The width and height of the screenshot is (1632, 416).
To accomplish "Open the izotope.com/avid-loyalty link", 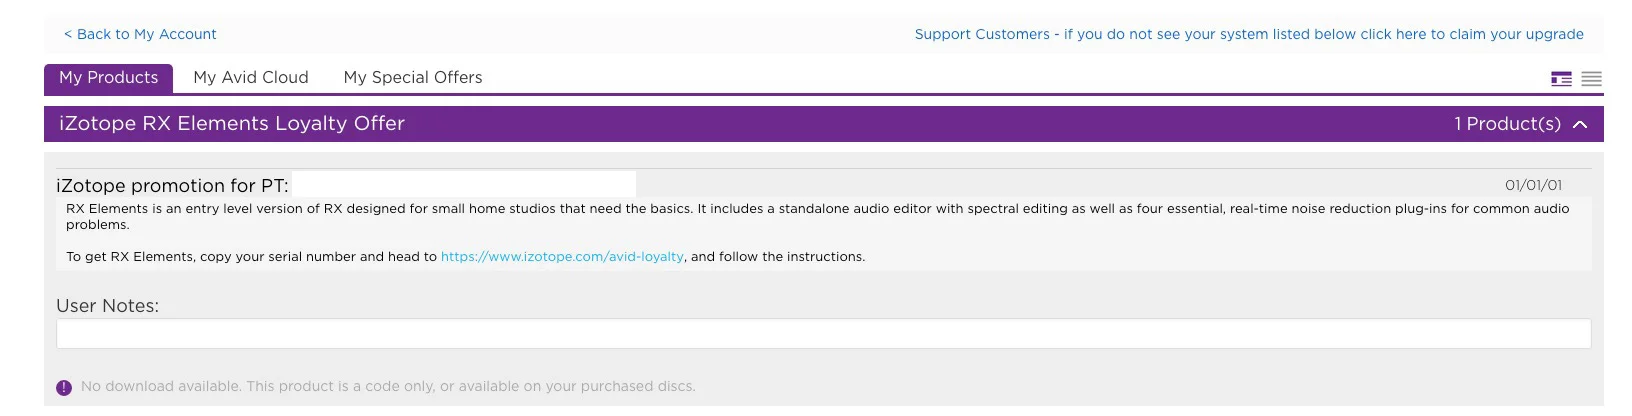I will coord(562,257).
